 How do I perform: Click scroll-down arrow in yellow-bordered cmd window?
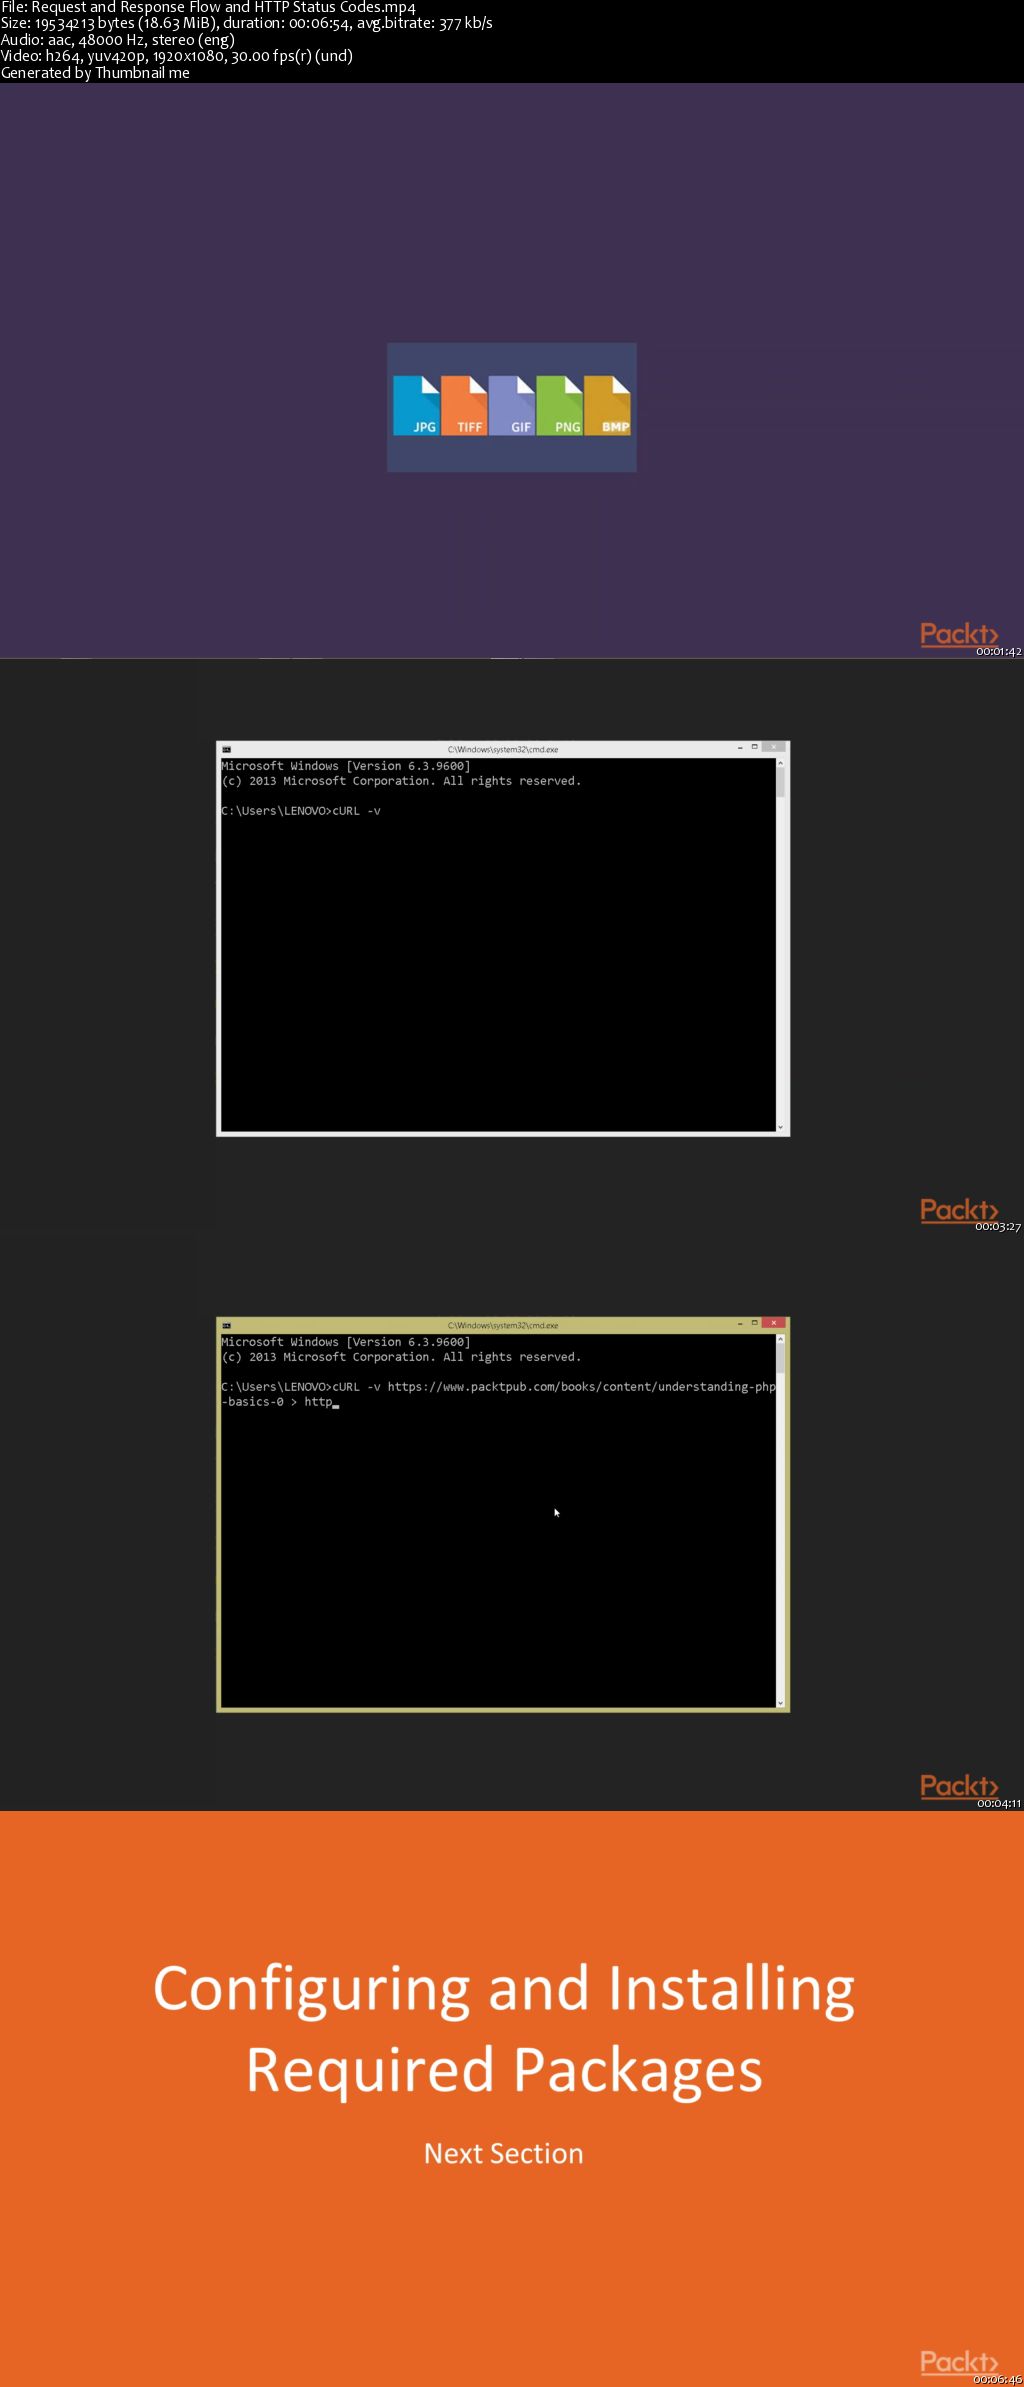[x=780, y=1703]
